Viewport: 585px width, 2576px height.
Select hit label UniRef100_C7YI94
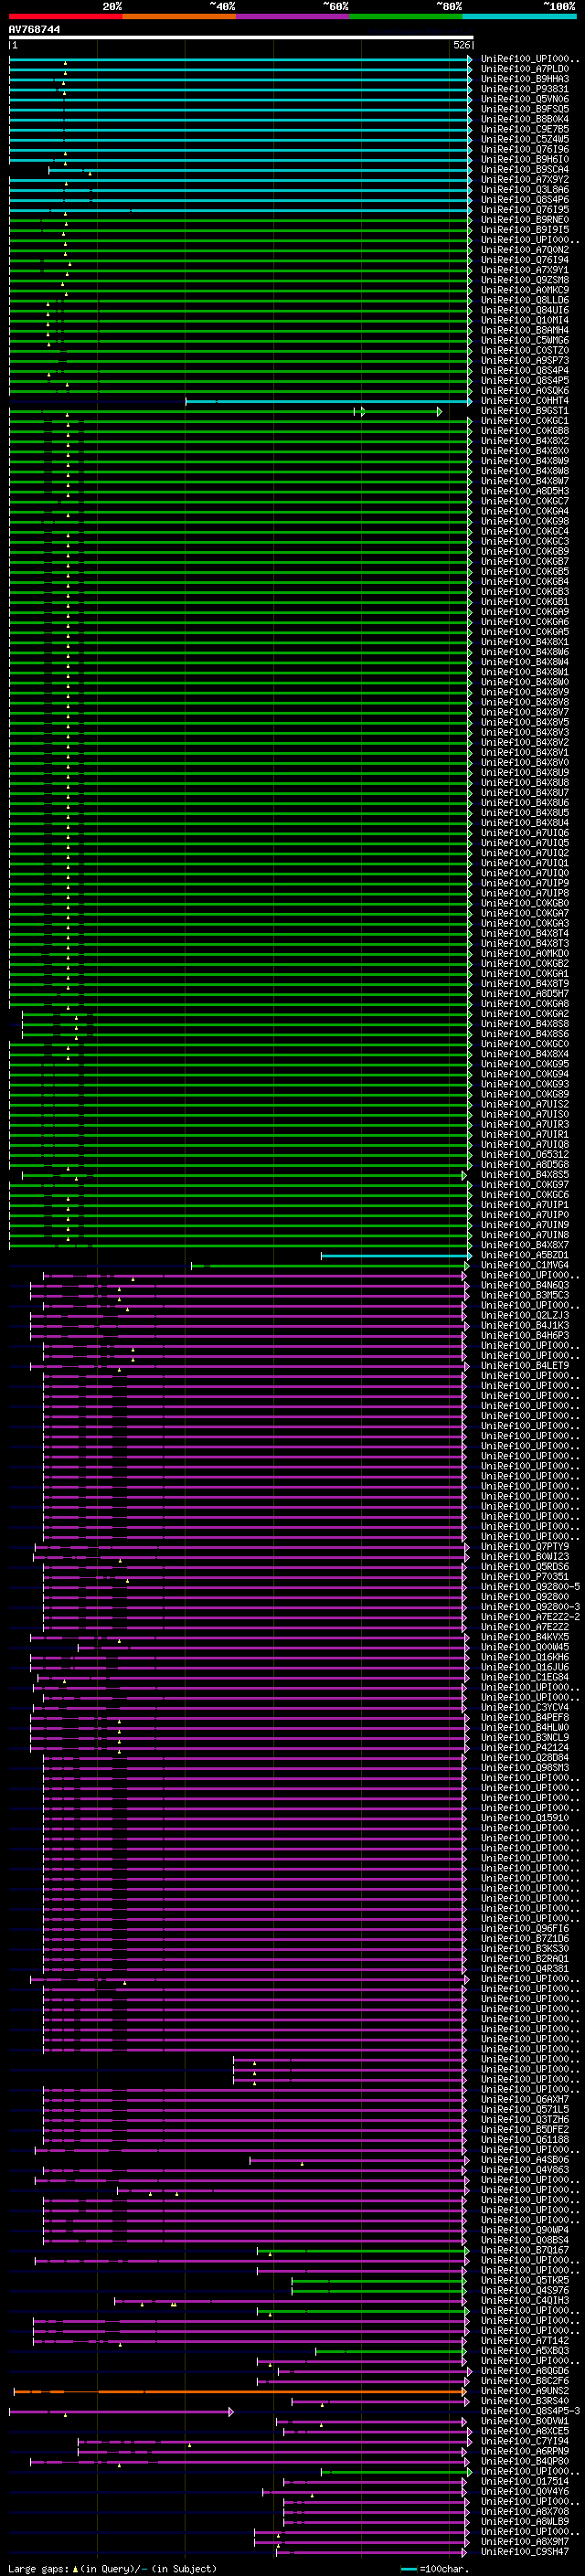click(x=525, y=2441)
